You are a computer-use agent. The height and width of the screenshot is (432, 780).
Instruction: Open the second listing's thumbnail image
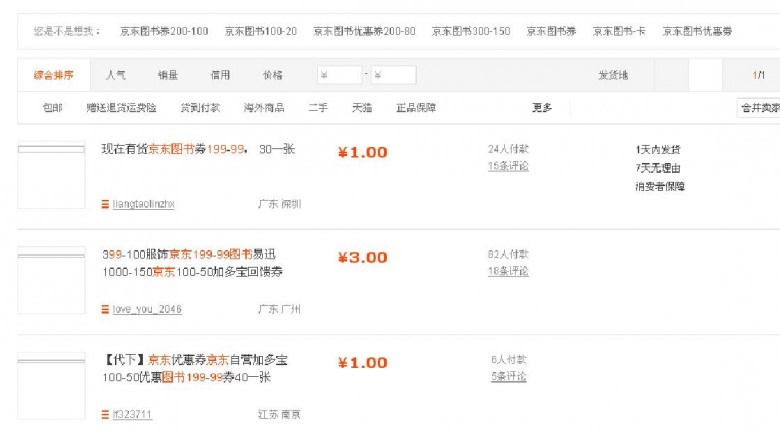point(51,280)
